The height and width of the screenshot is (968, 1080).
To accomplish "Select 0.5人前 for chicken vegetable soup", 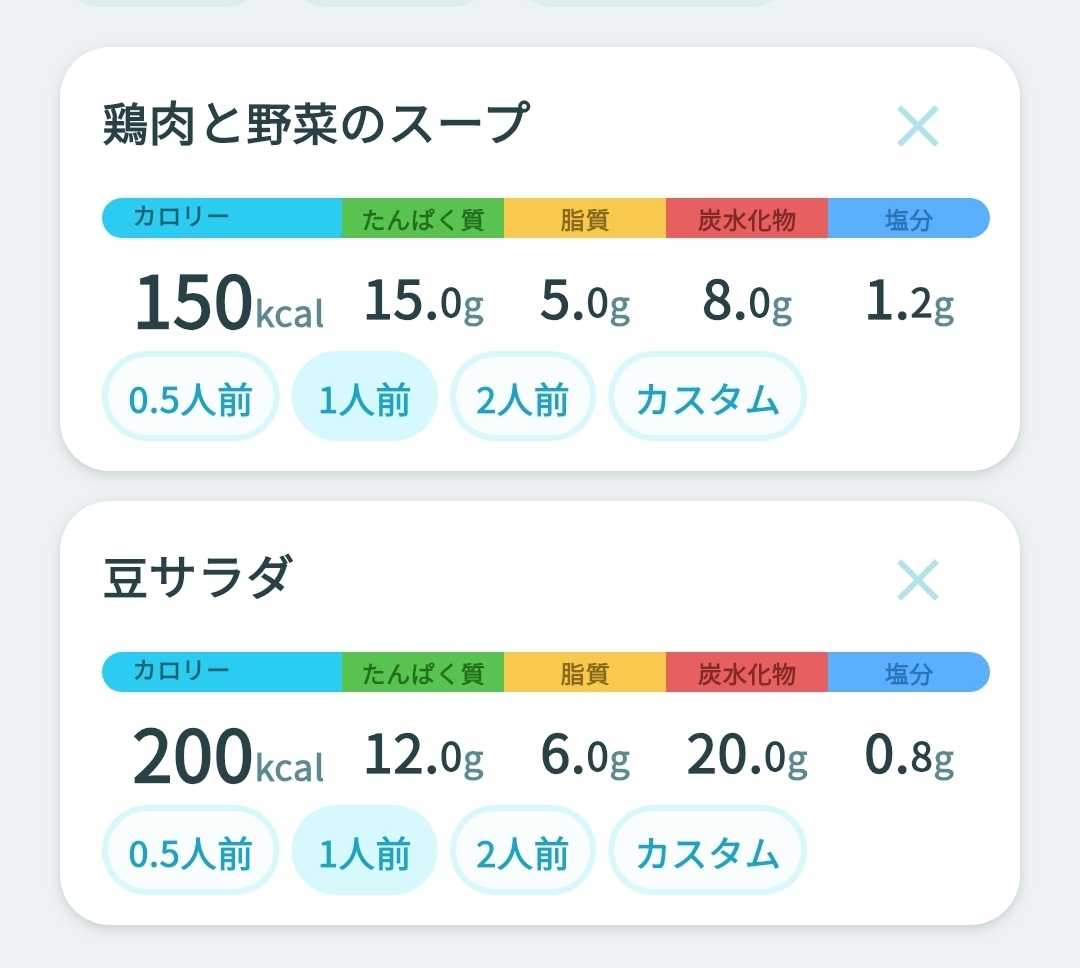I will (190, 397).
